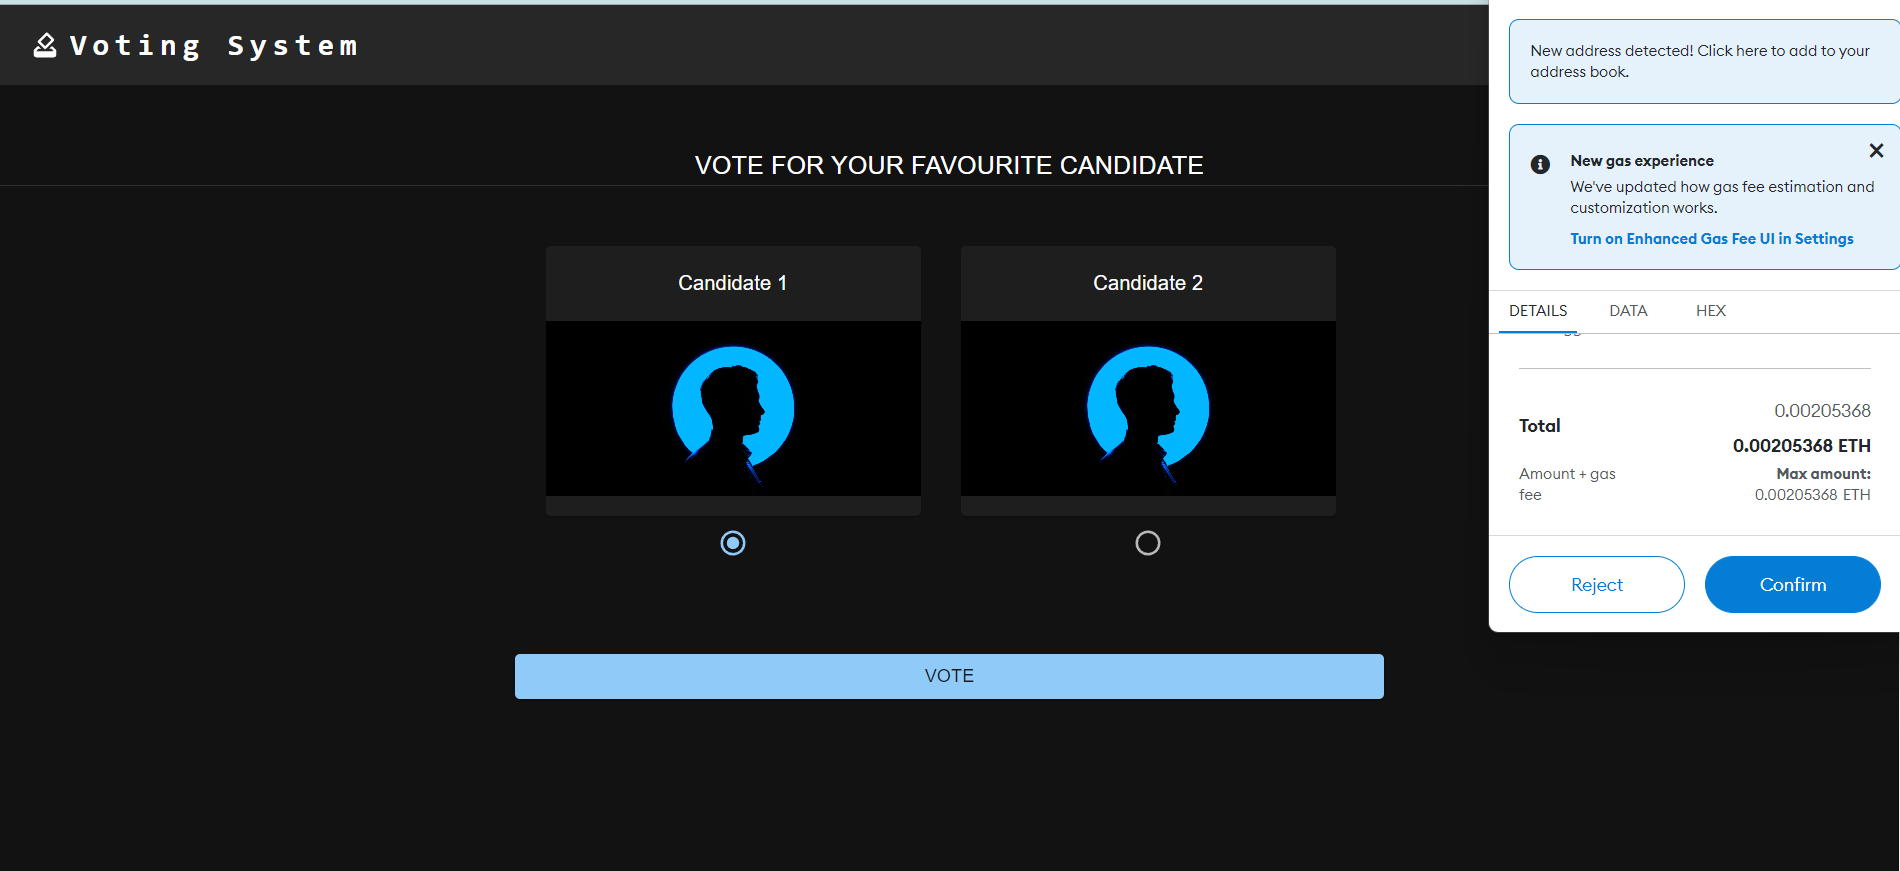
Task: Click the Max amount label
Action: [x=1823, y=473]
